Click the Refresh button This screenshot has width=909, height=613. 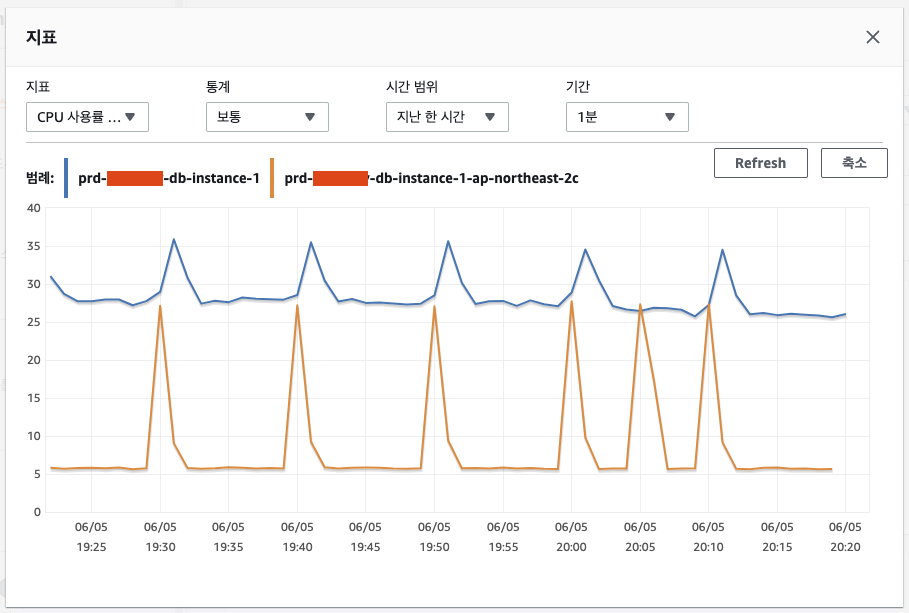pyautogui.click(x=761, y=163)
